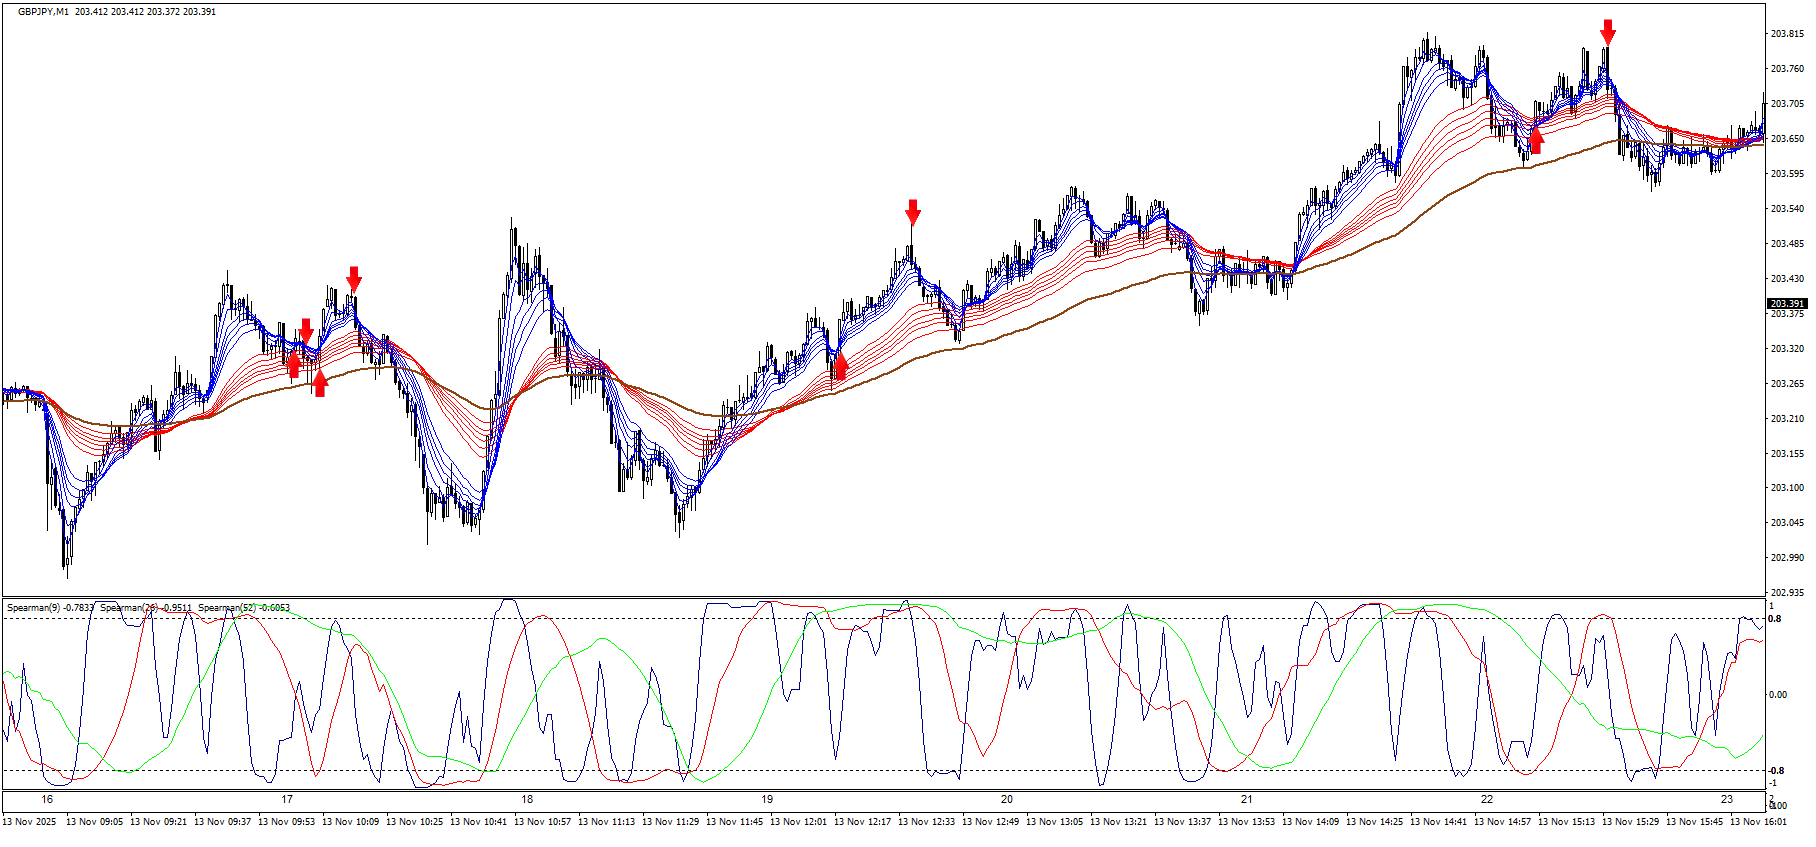This screenshot has width=1816, height=847.
Task: Select the red down arrow above the 12:17 peak
Action: [912, 212]
